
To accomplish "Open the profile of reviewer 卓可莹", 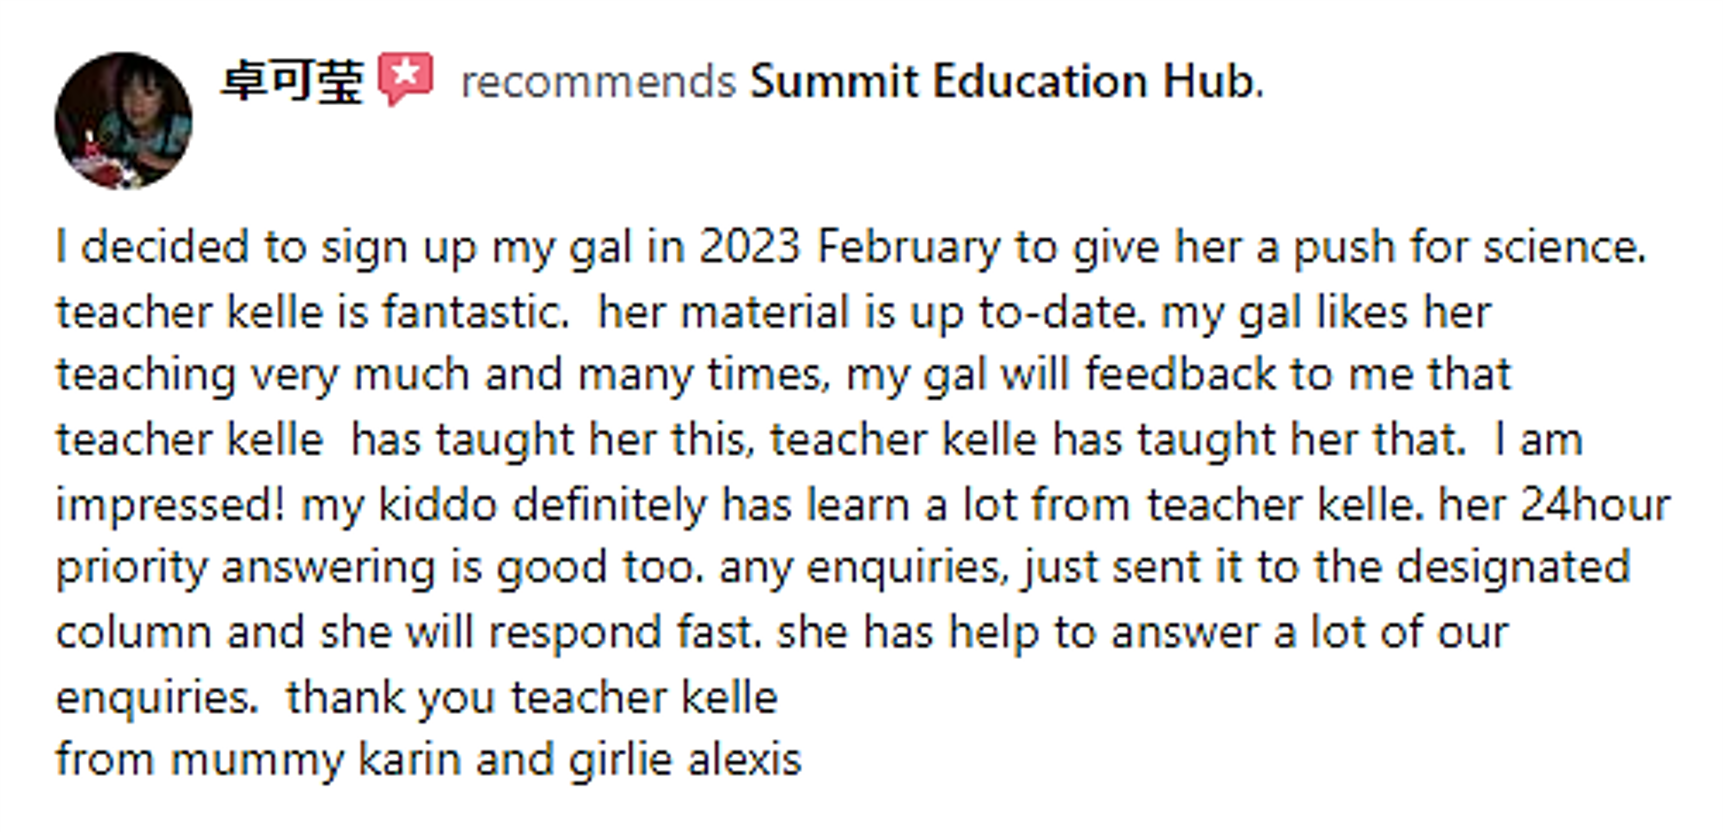I will coord(291,81).
